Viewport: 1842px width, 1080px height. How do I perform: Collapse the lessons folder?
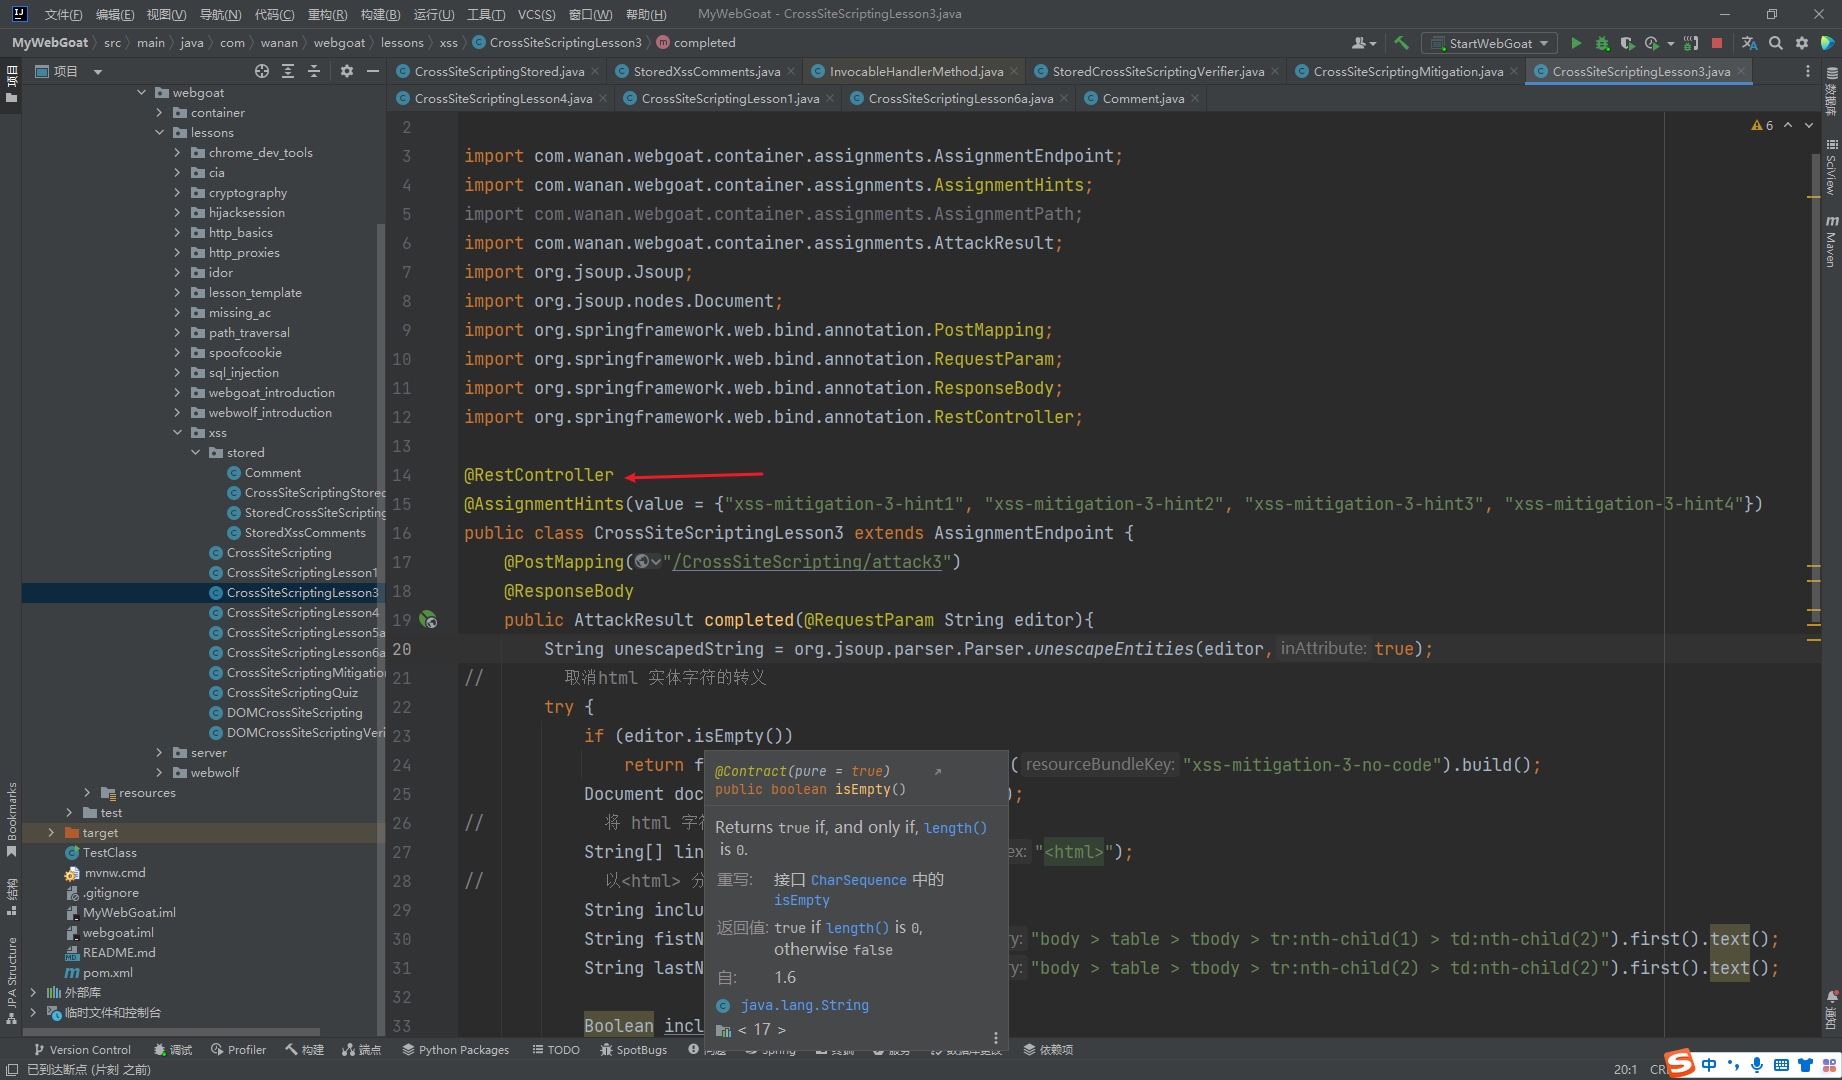click(159, 132)
